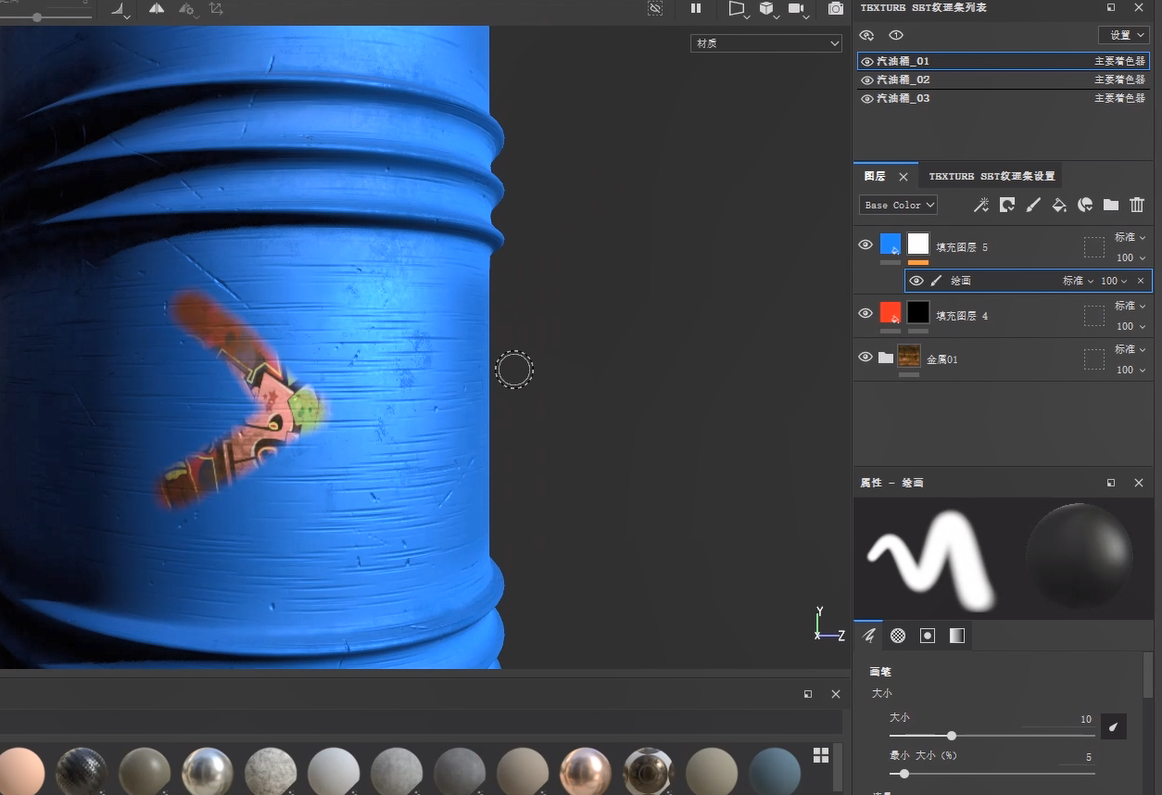Open the add effect magic wand menu

coord(981,205)
